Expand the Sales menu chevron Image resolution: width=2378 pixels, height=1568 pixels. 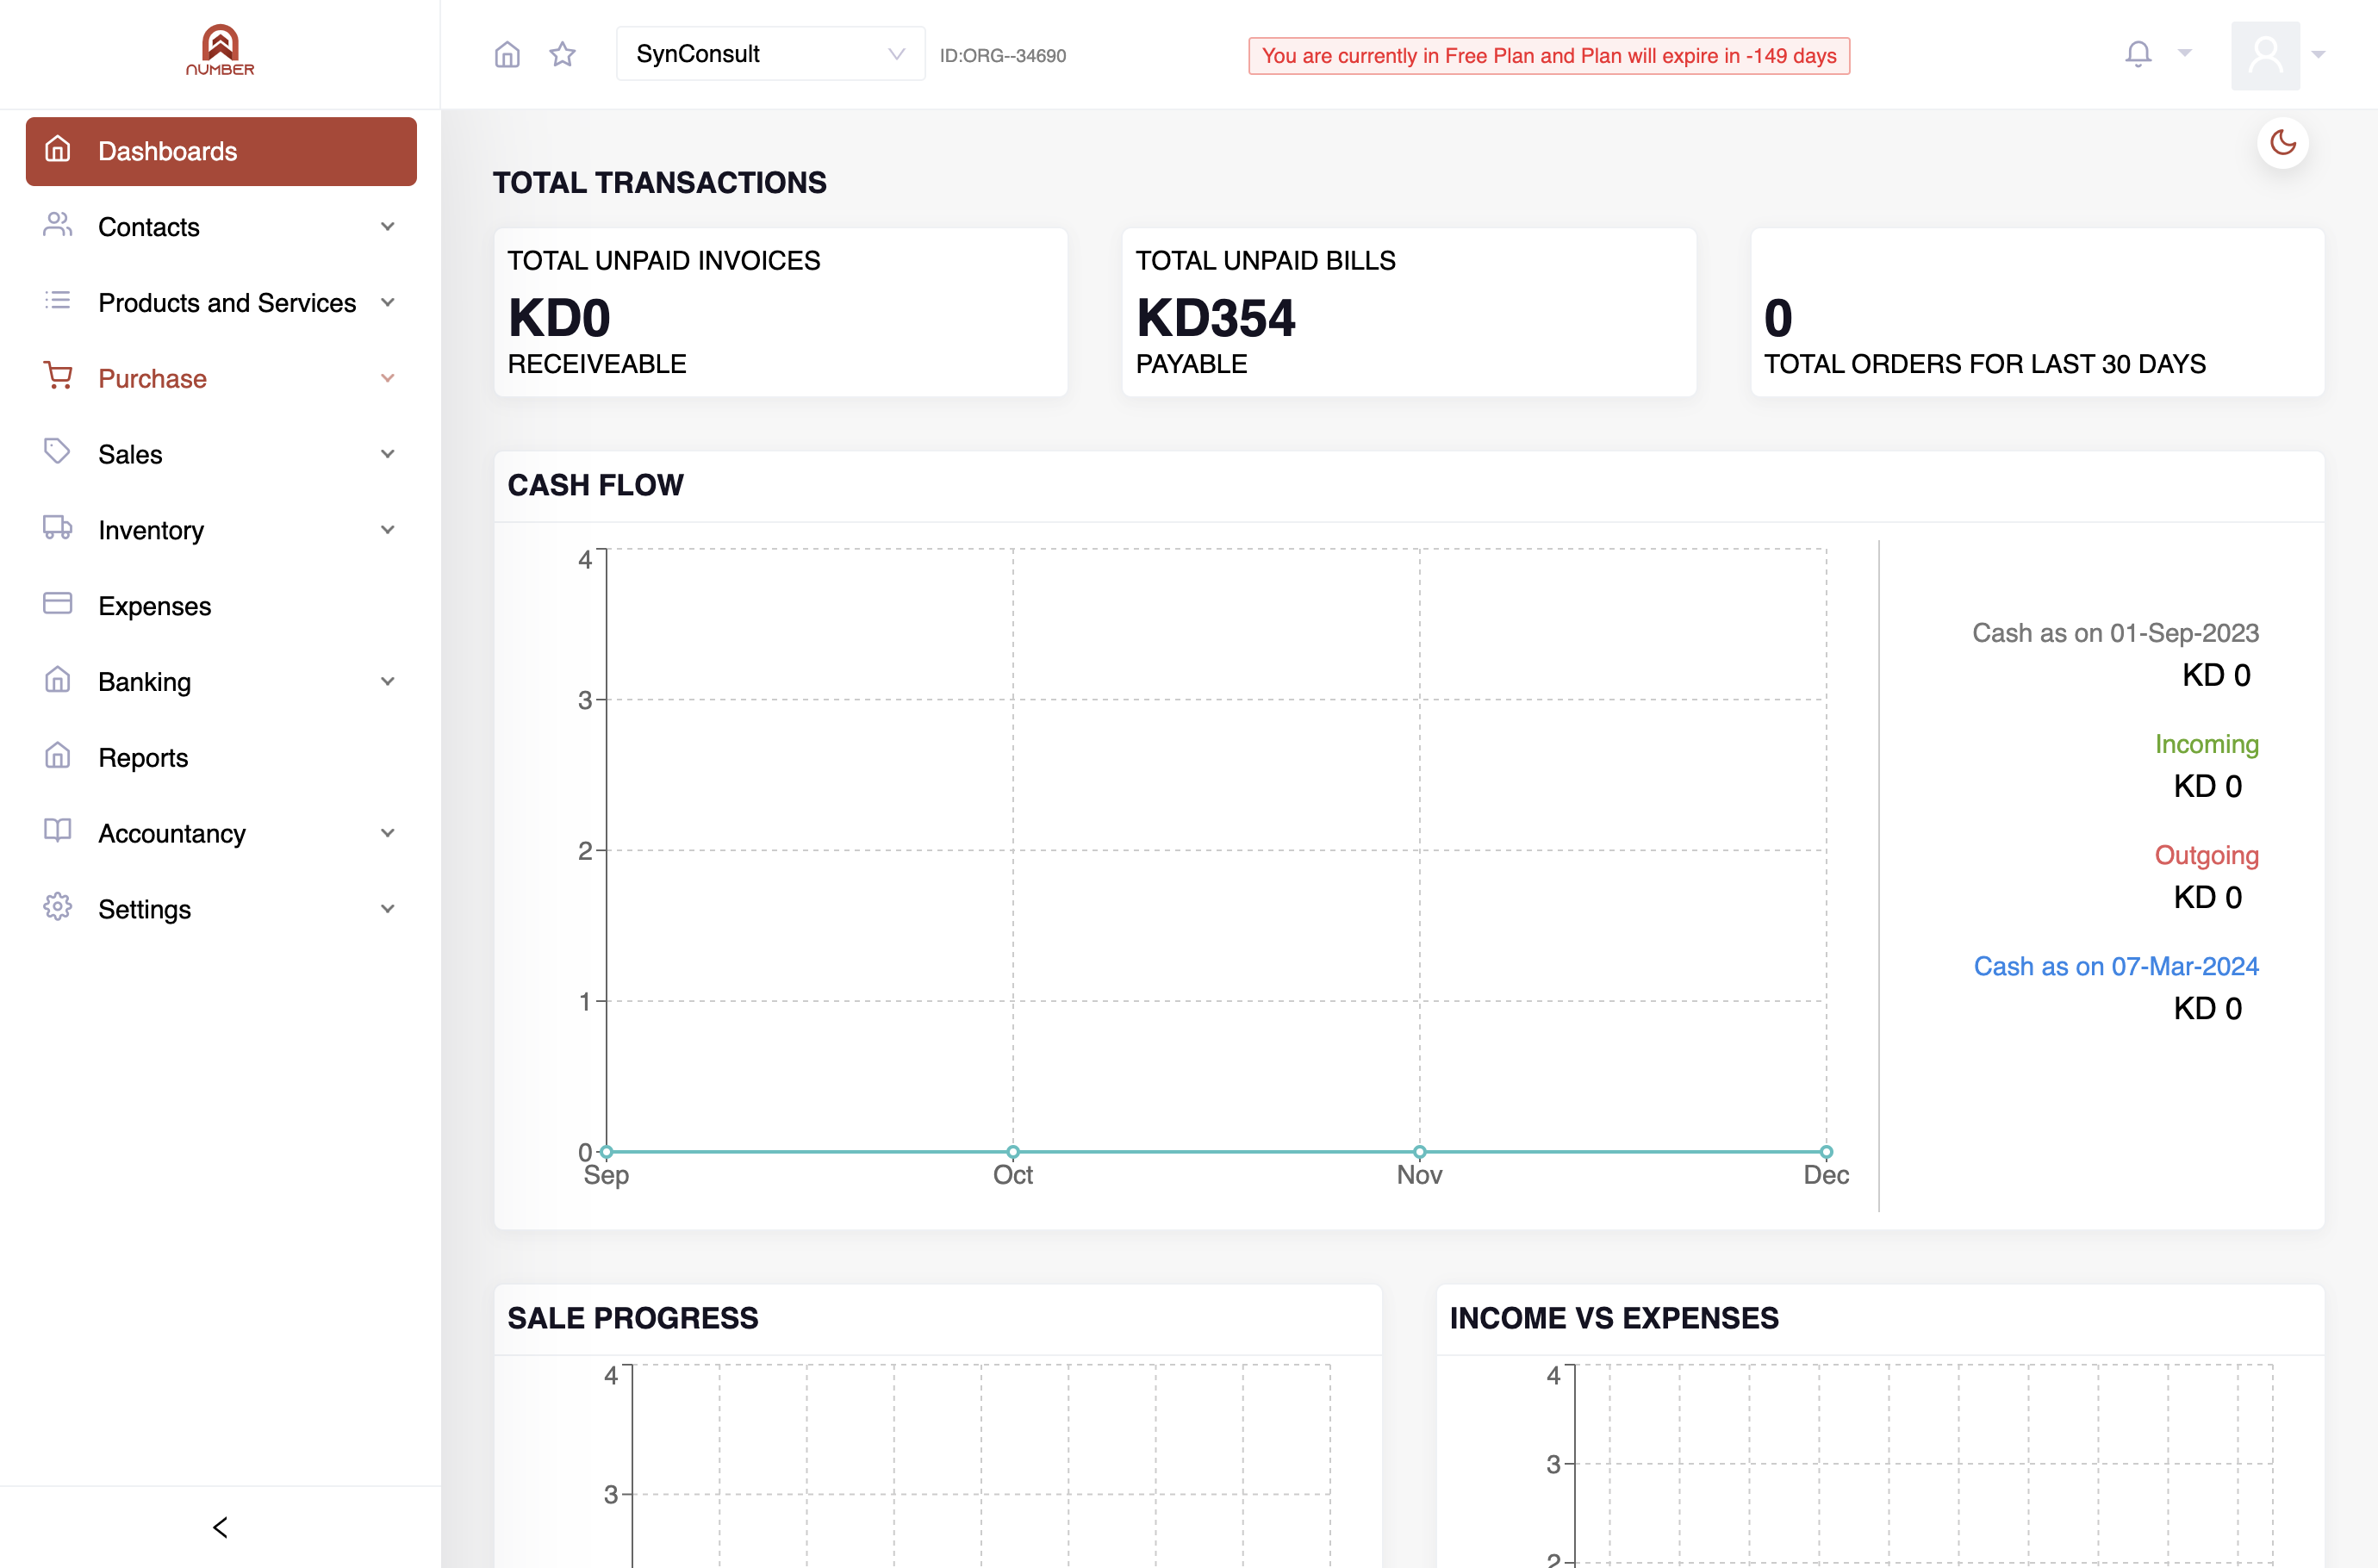(x=388, y=454)
